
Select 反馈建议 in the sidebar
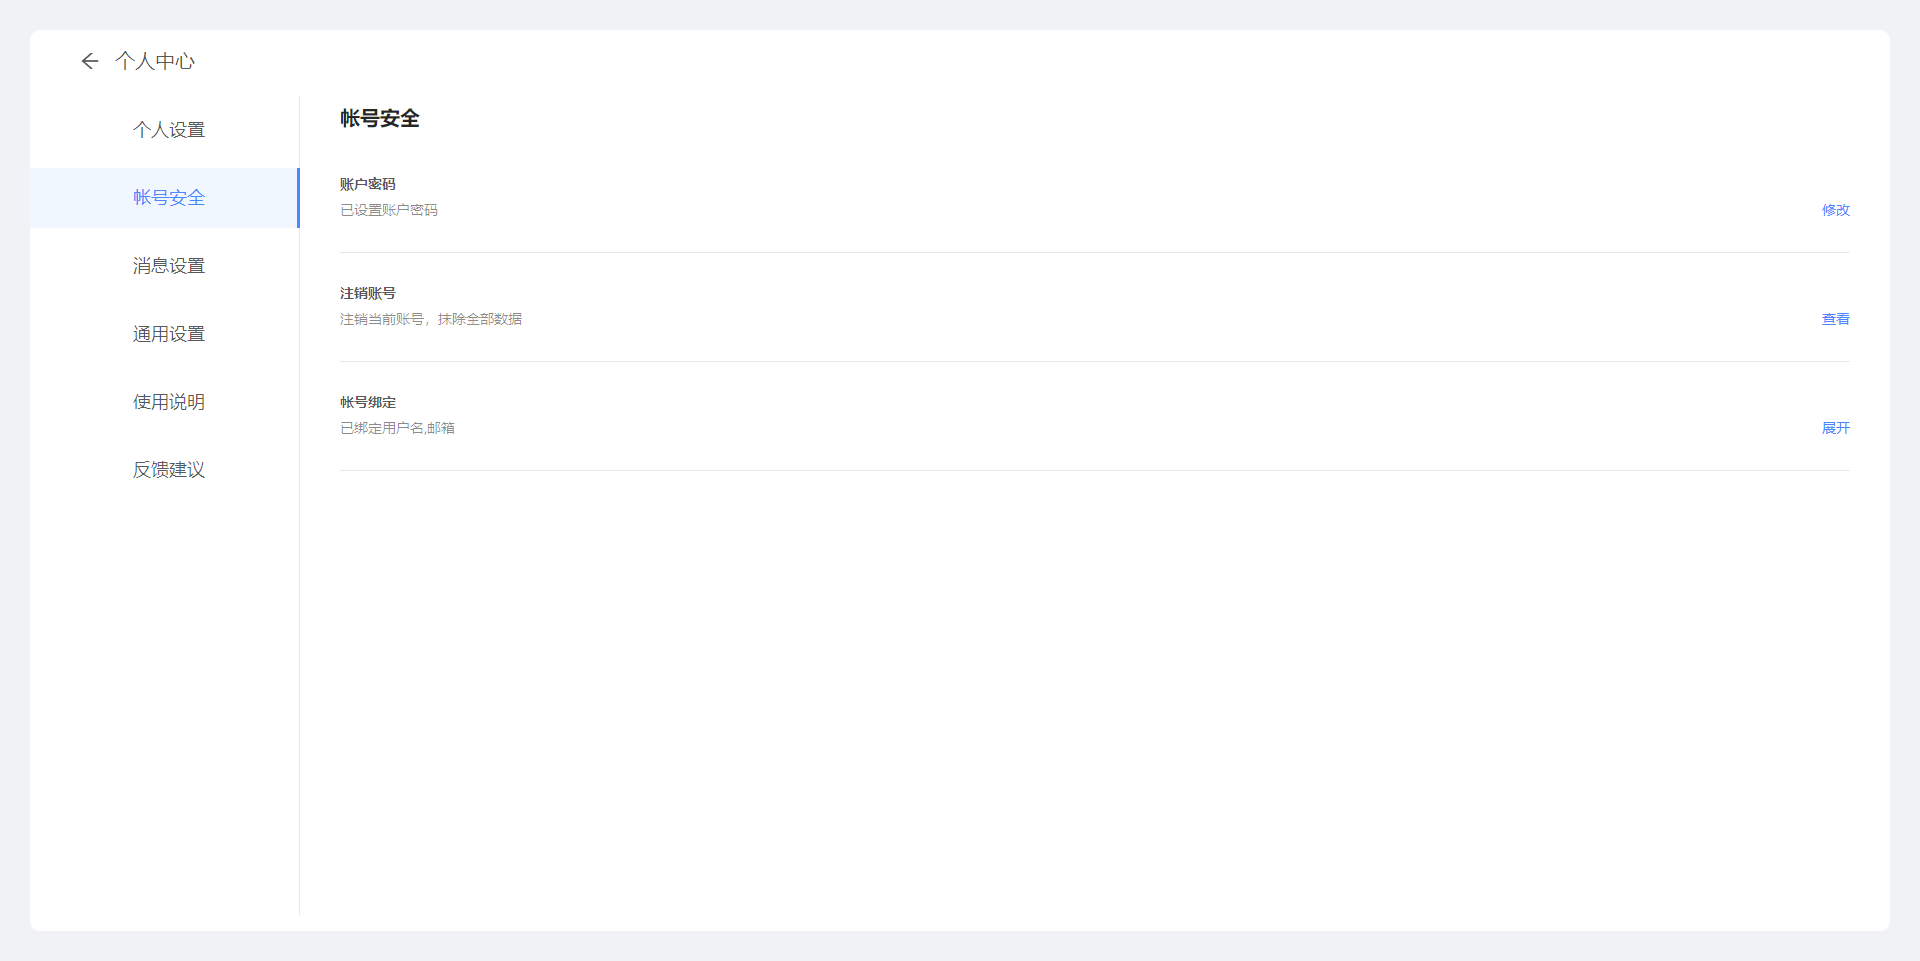[x=168, y=470]
